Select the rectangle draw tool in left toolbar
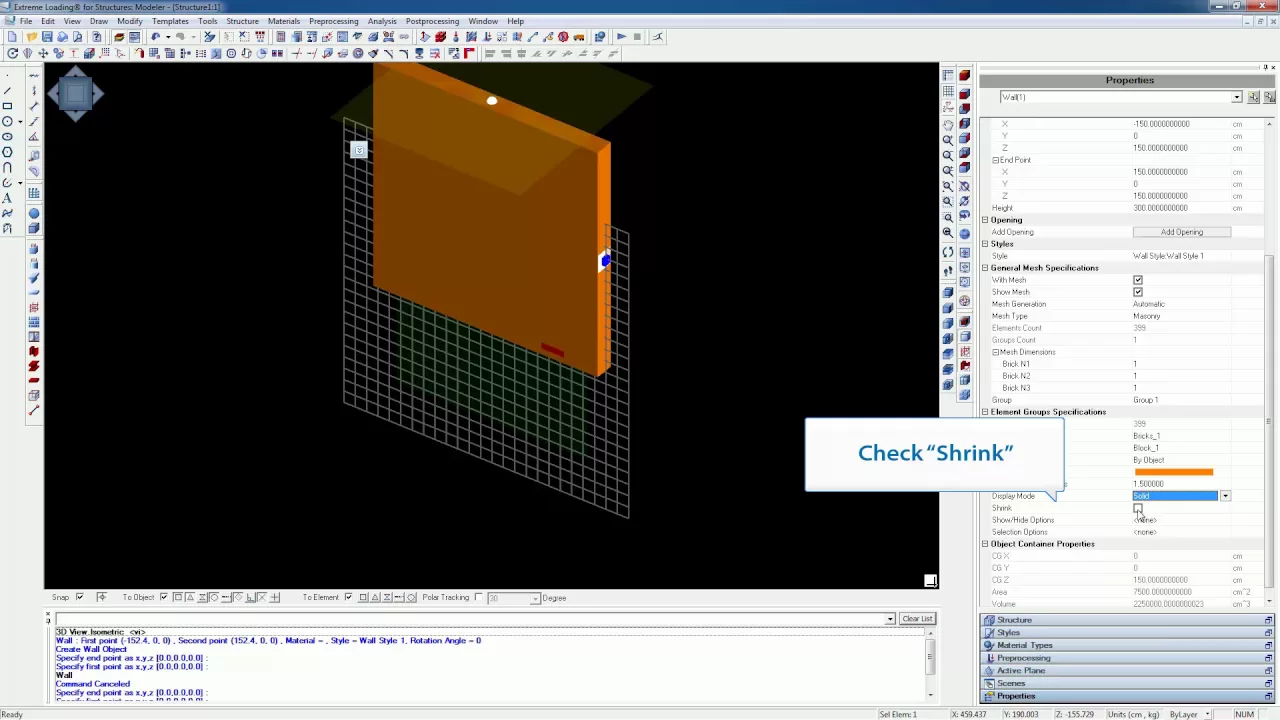The height and width of the screenshot is (720, 1280). 7,106
